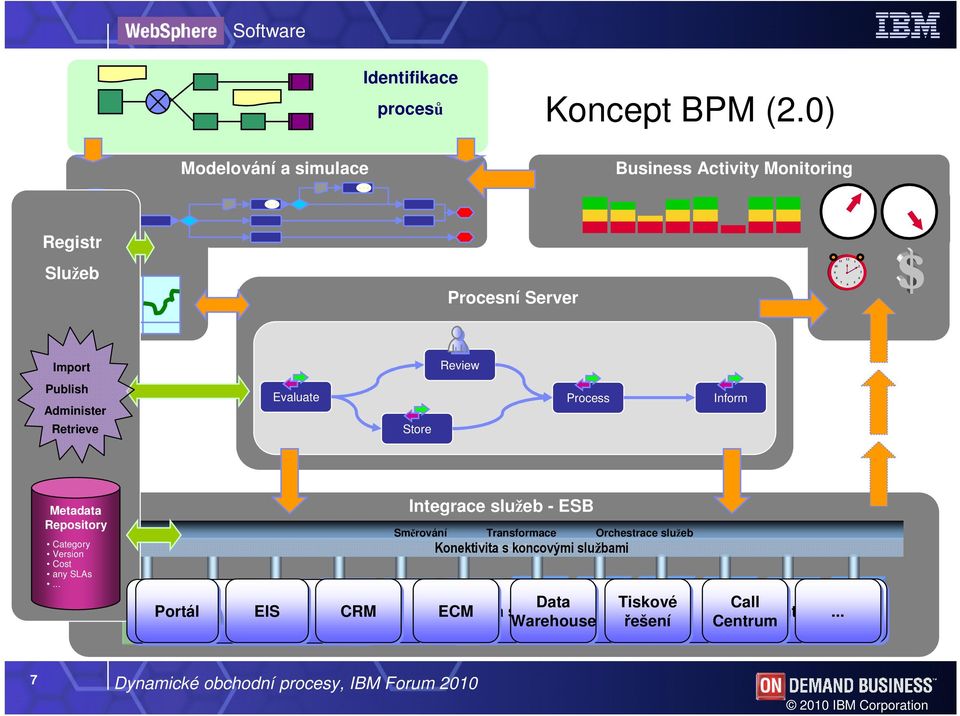Viewport: 960px width, 716px height.
Task: Click the red-yellow-green stacked bar chart
Action: [691, 214]
